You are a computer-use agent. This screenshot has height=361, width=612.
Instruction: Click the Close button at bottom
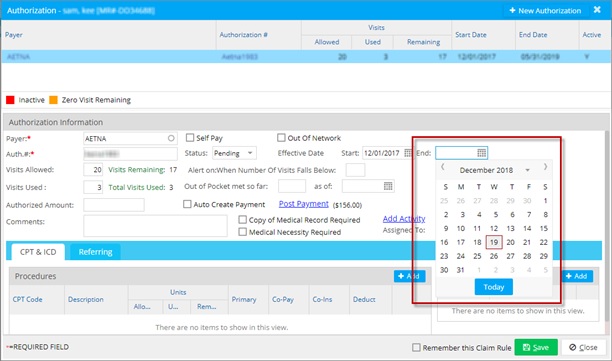click(x=583, y=347)
